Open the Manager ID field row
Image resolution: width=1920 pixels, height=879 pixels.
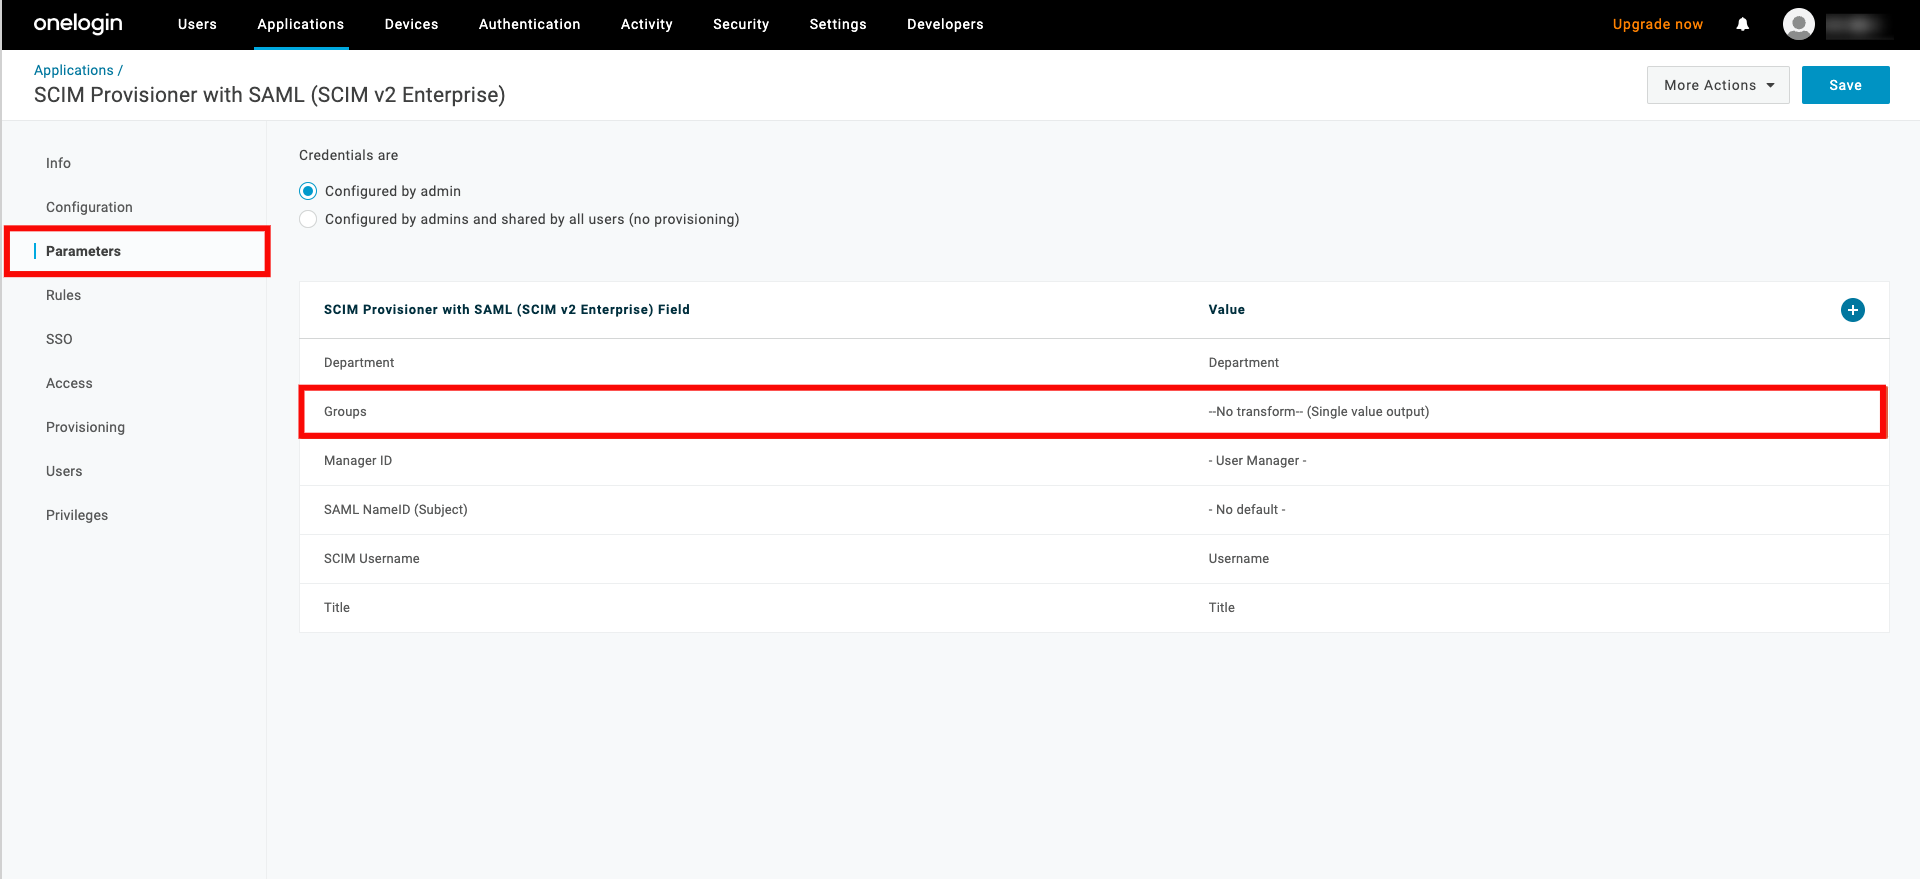(x=1094, y=461)
